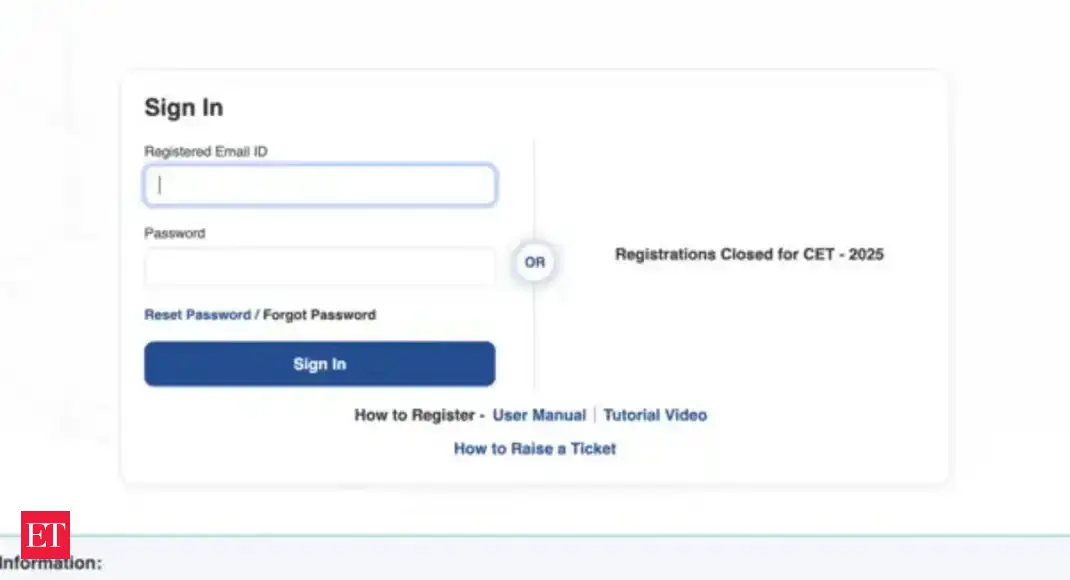Click the separator between User Manual and Tutorial Video
The height and width of the screenshot is (580, 1070).
coord(595,415)
